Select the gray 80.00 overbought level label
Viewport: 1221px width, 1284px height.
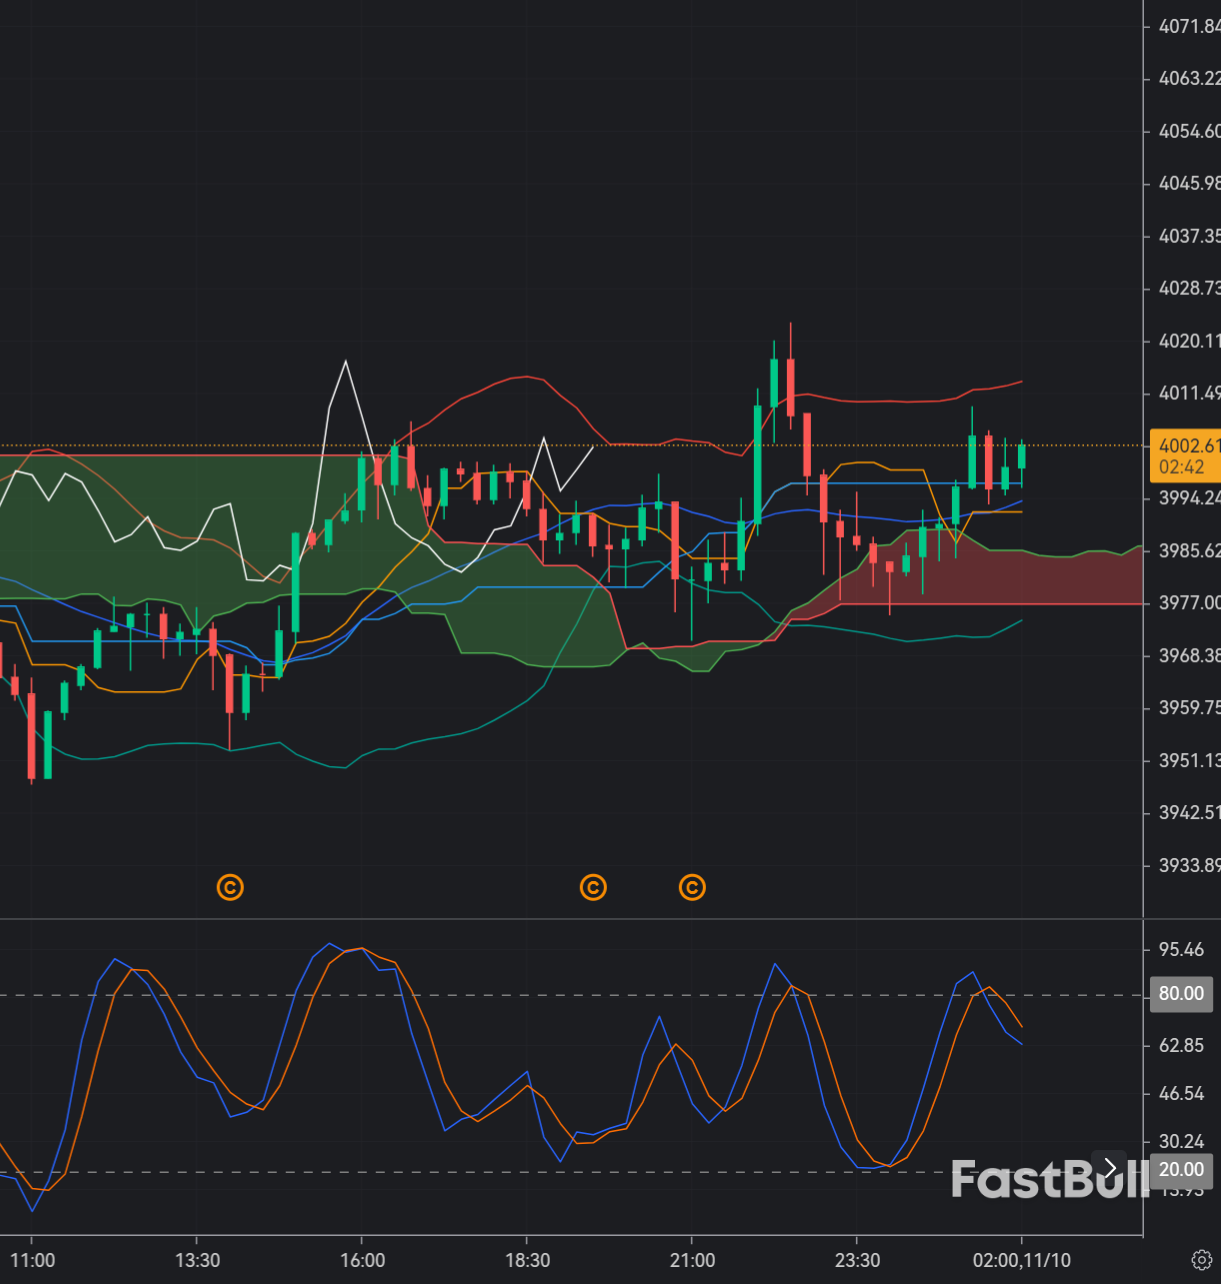point(1181,994)
